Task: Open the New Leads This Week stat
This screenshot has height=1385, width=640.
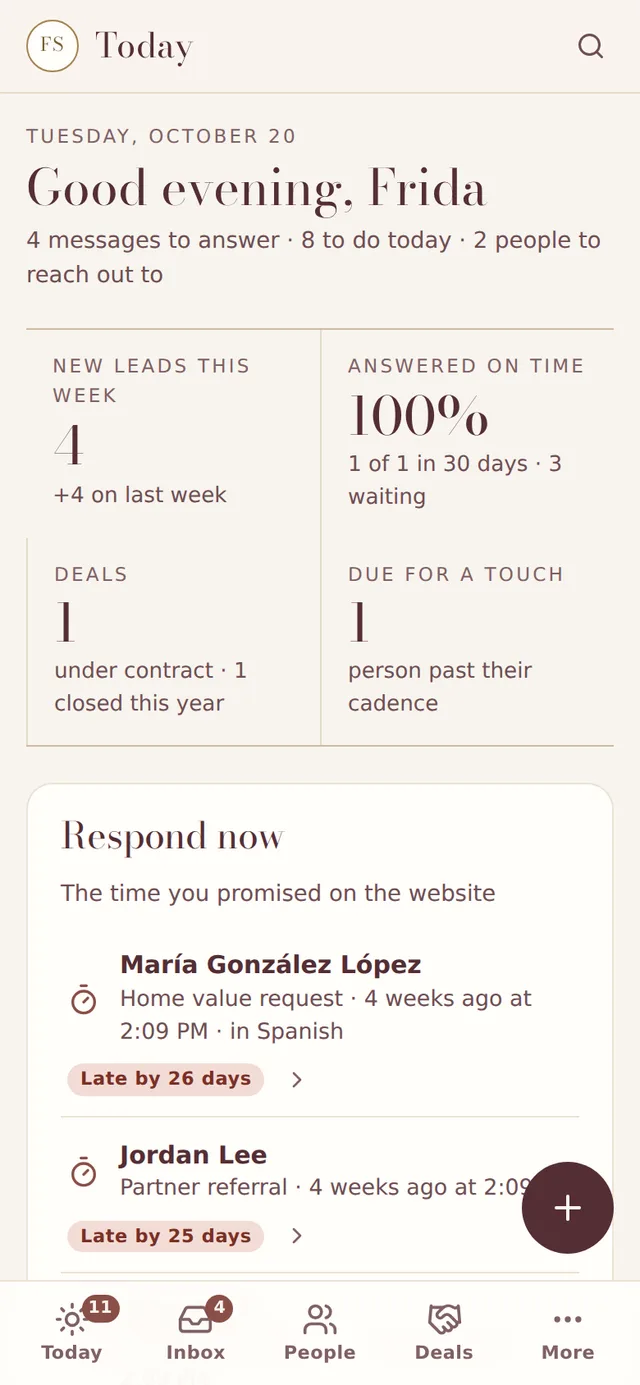Action: coord(174,433)
